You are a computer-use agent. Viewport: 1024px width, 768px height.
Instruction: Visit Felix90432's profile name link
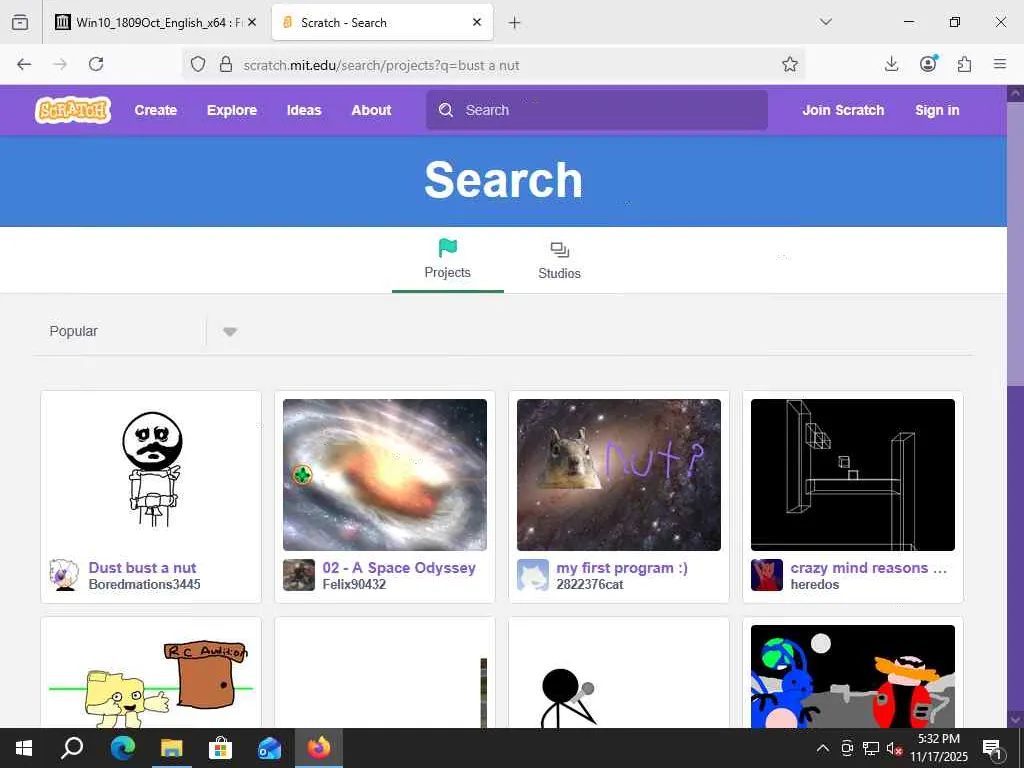354,584
